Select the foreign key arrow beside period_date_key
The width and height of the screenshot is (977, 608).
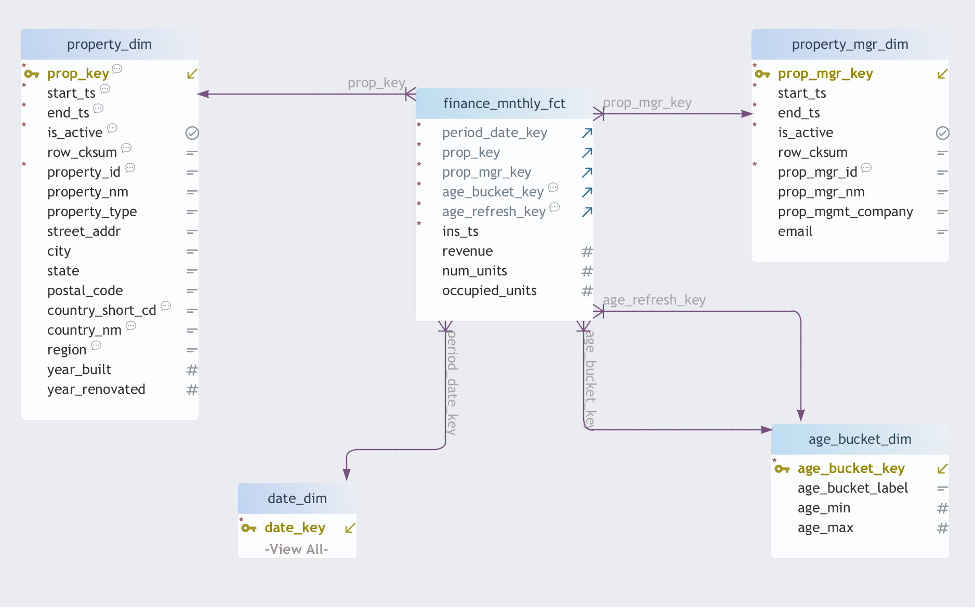(586, 132)
